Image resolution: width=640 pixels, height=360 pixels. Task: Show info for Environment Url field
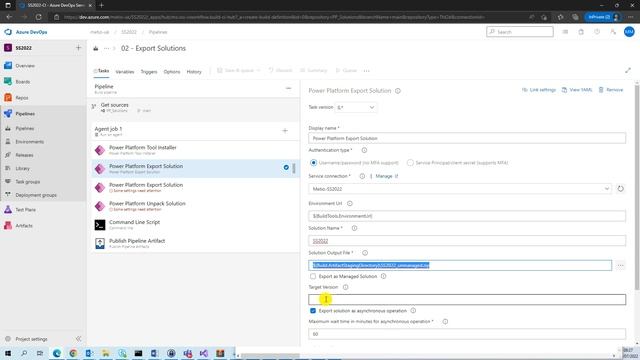pos(350,203)
